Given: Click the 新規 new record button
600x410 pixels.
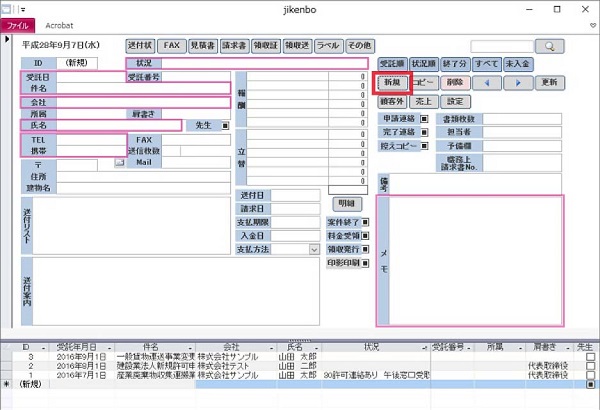Looking at the screenshot, I should coord(393,83).
